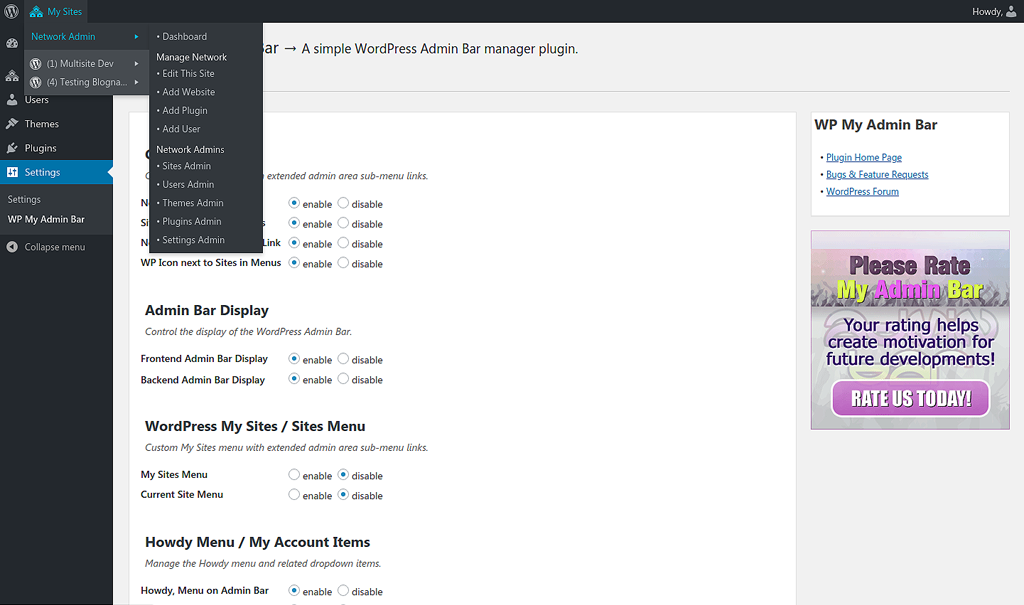Viewport: 1024px width, 605px height.
Task: Select Network Admin in My Sites menu
Action: pyautogui.click(x=63, y=37)
